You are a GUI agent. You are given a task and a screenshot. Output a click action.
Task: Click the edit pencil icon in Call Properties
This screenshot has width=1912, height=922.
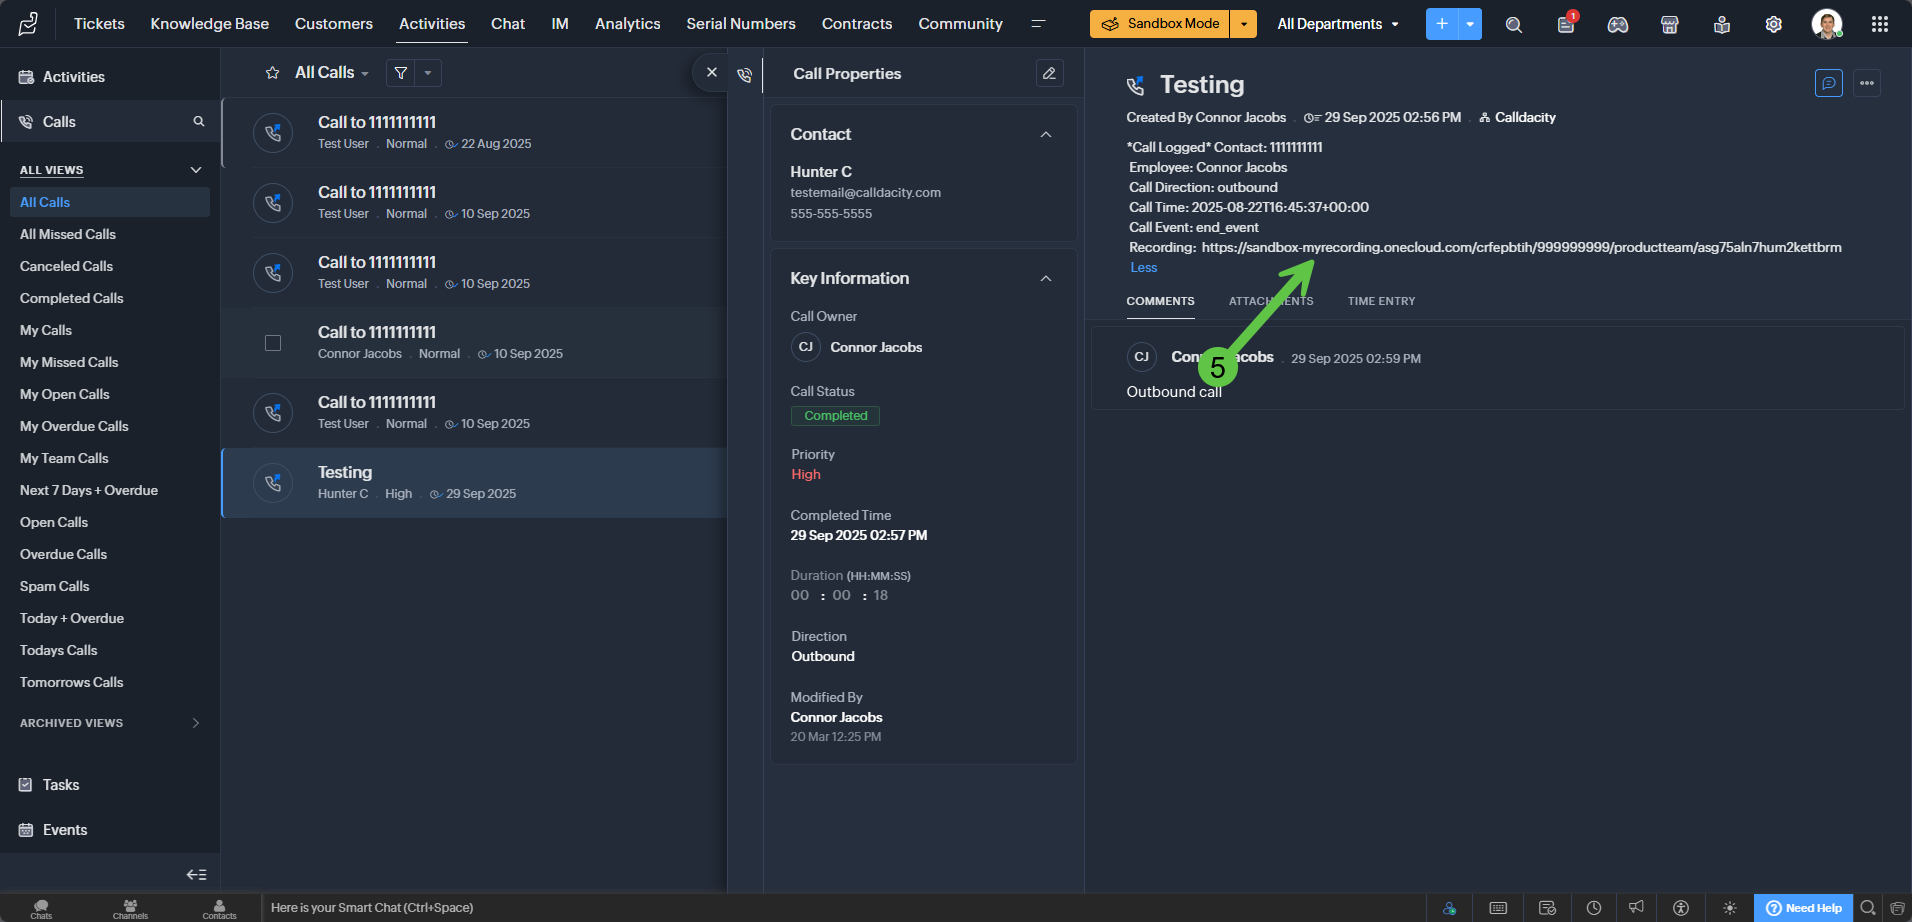(x=1049, y=73)
